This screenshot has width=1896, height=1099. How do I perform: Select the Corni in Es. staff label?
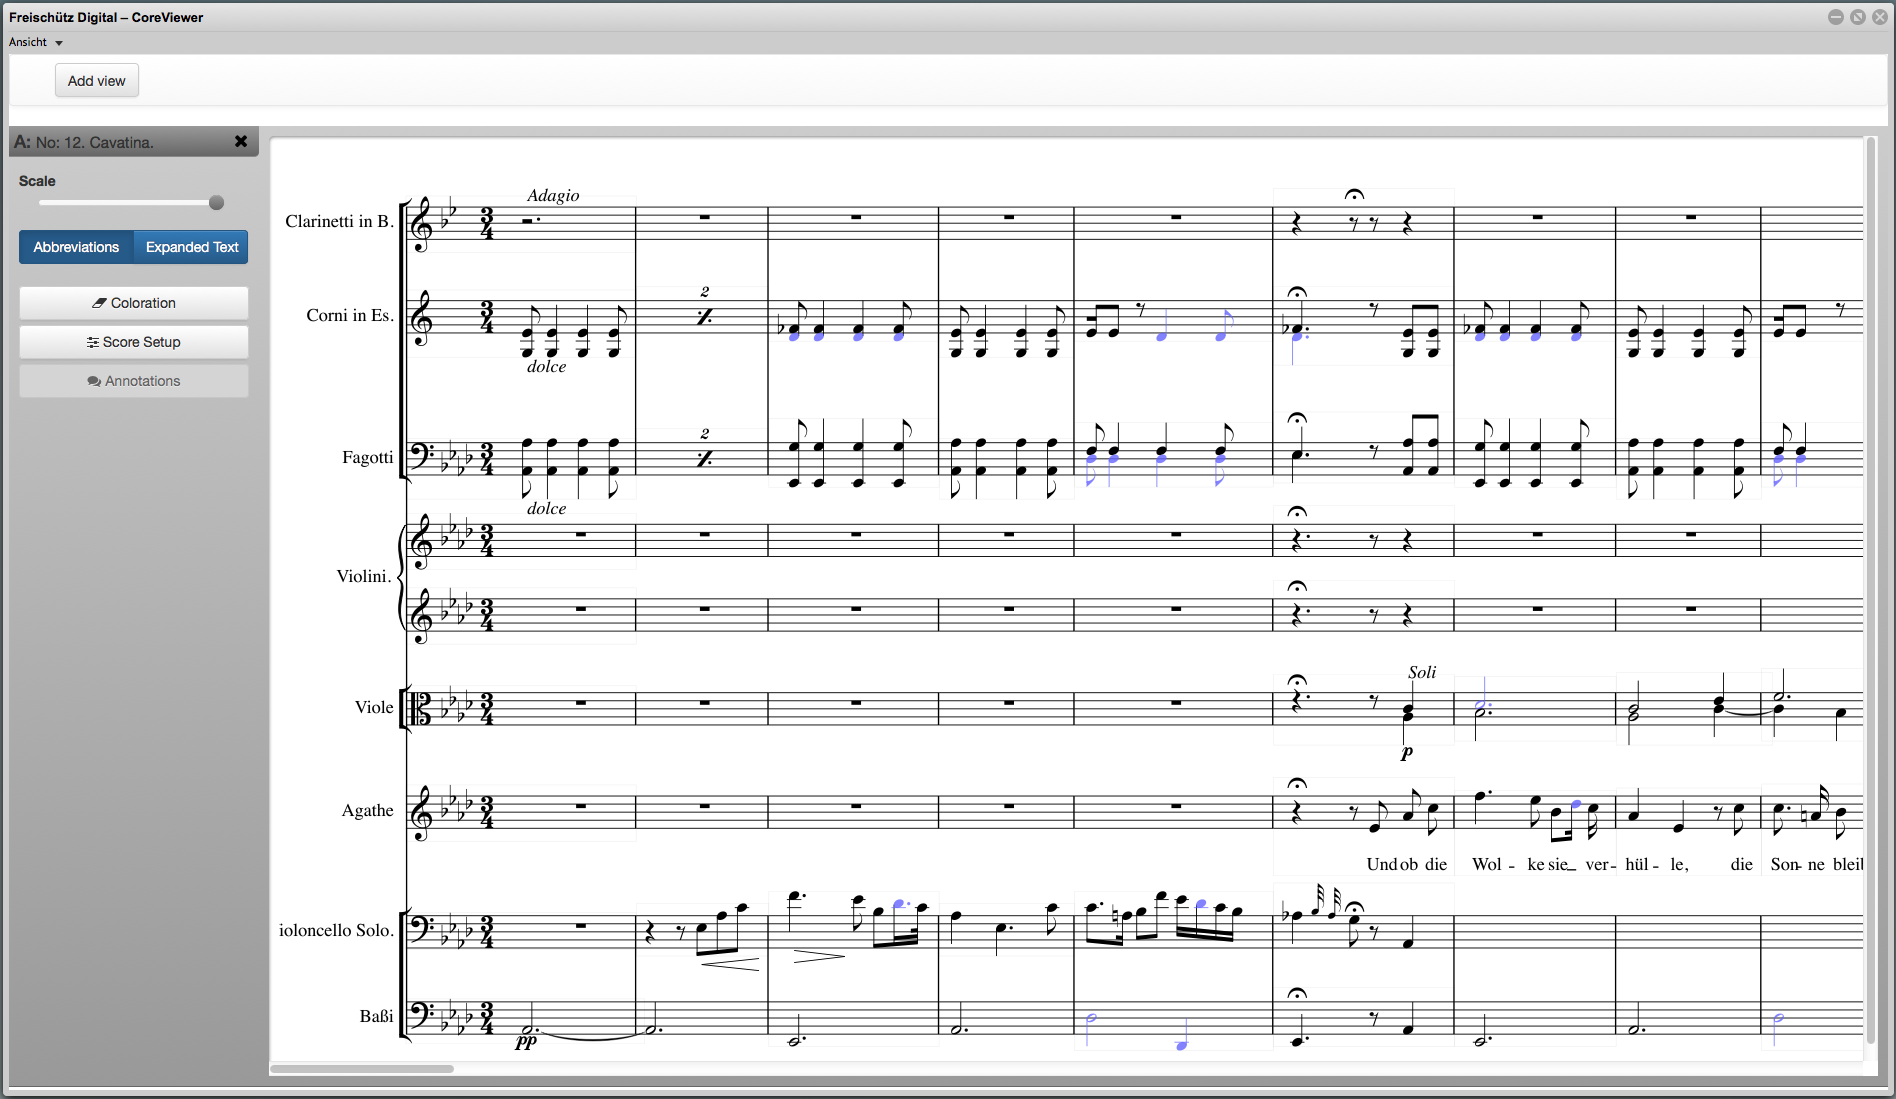(350, 315)
